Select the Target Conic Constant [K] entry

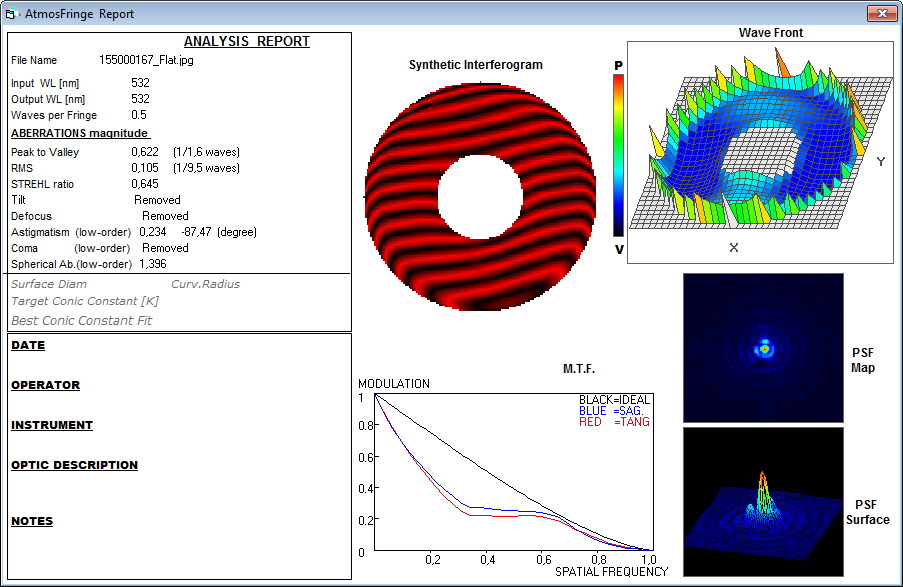[85, 302]
